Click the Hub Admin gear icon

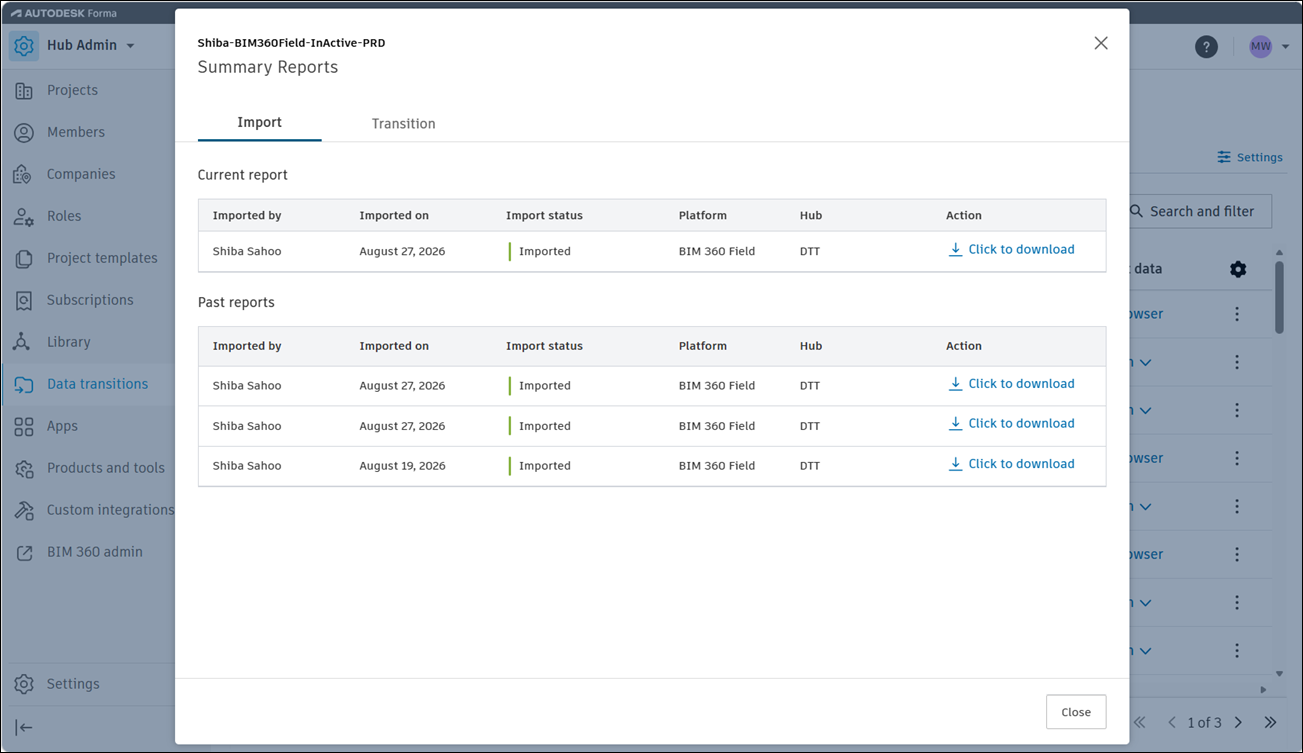24,46
